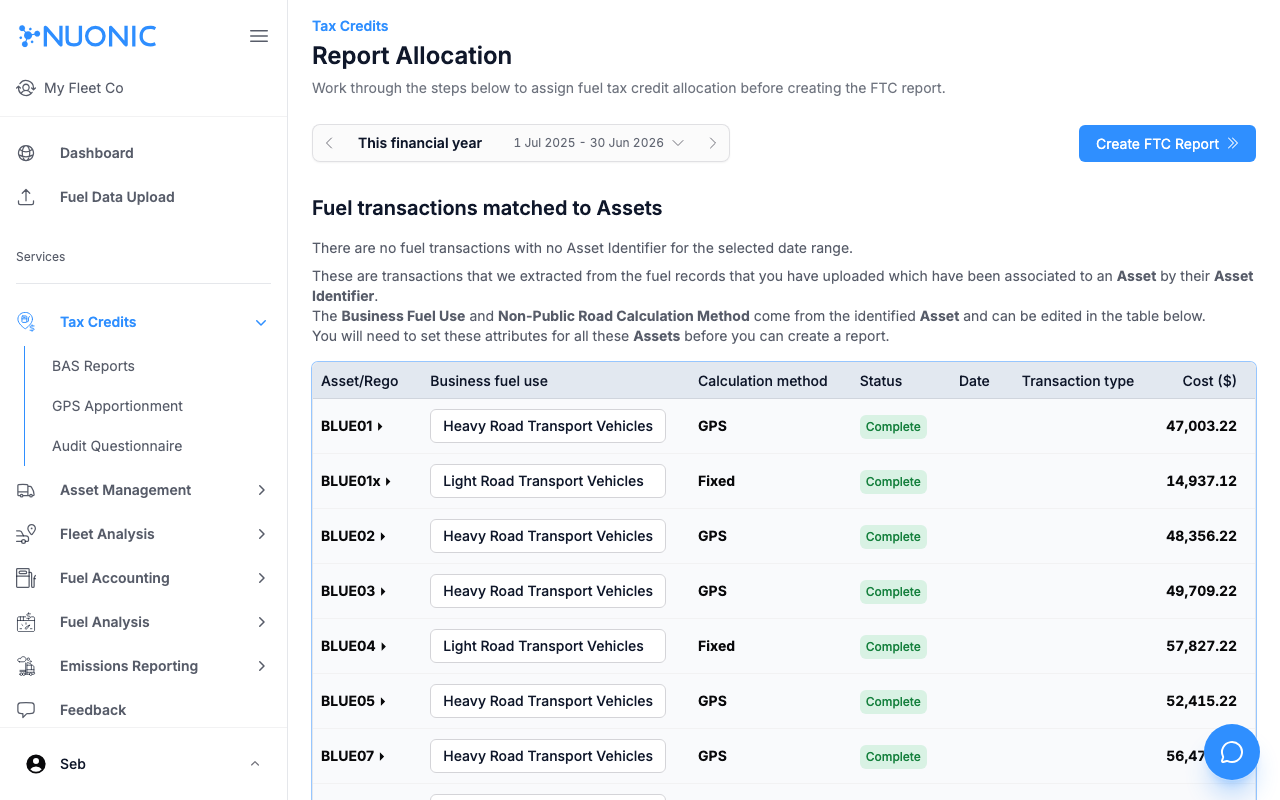
Task: Go to previous financial year period
Action: (330, 143)
